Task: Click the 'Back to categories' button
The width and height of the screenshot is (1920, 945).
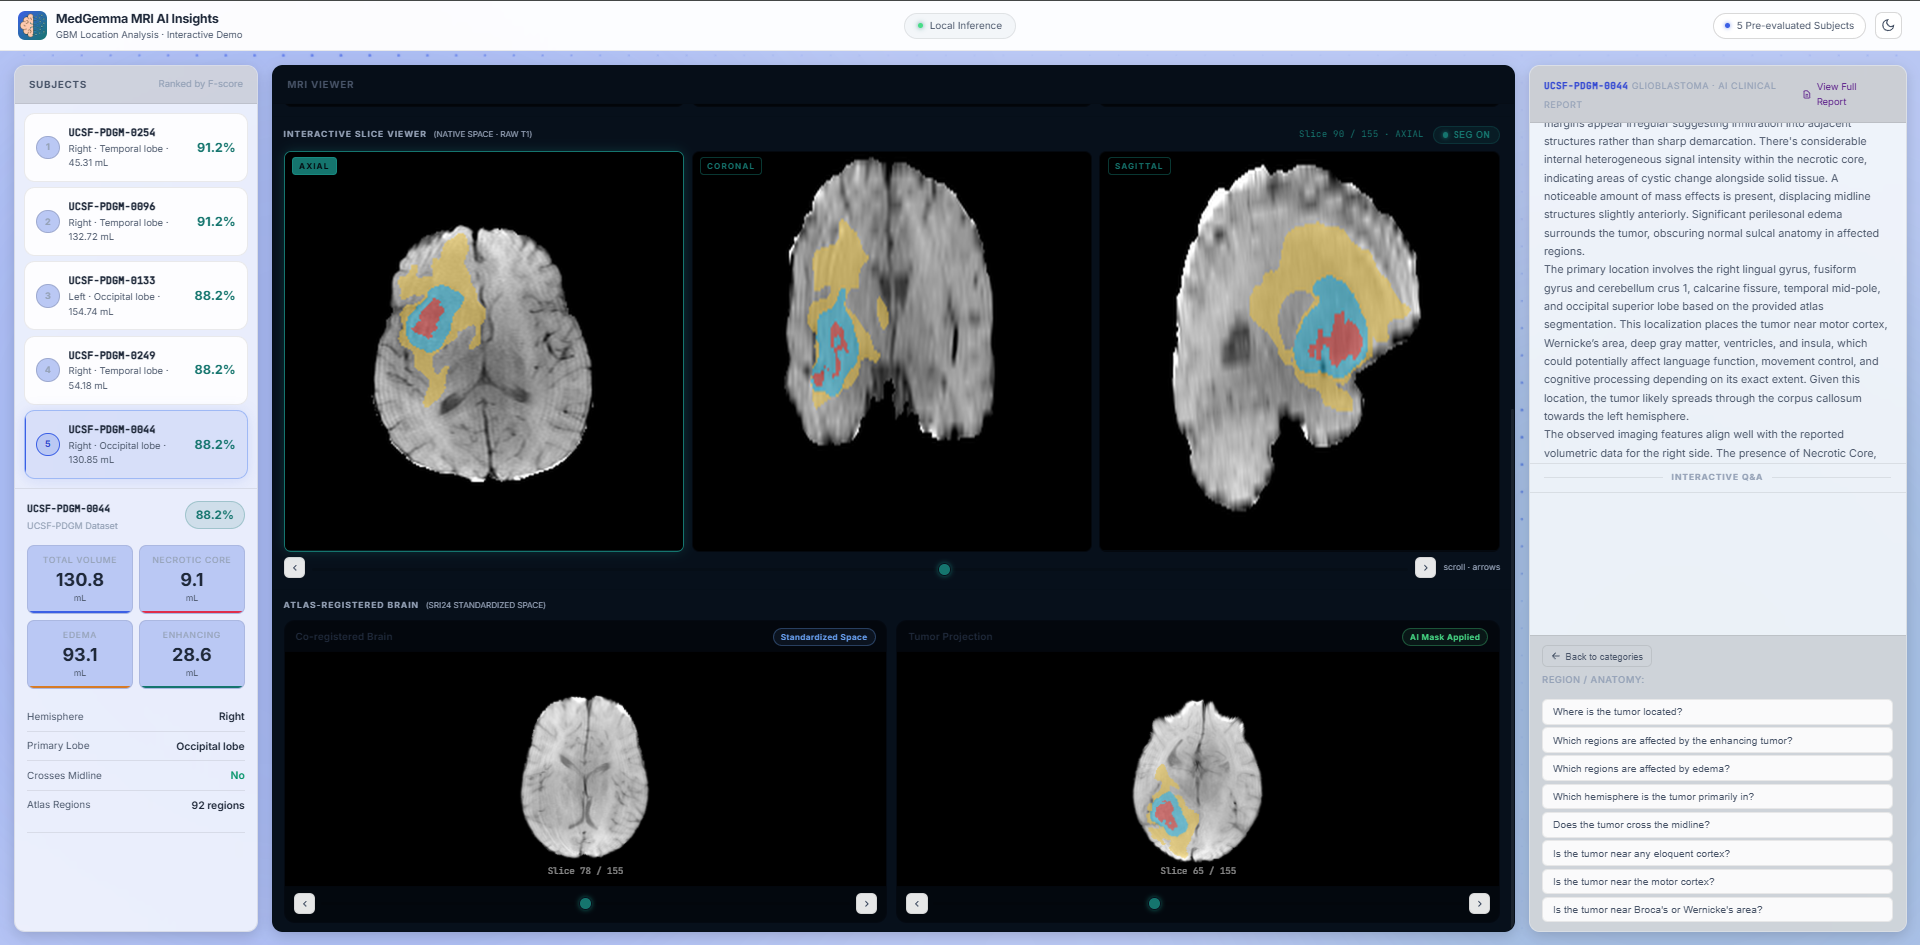Action: (1596, 656)
